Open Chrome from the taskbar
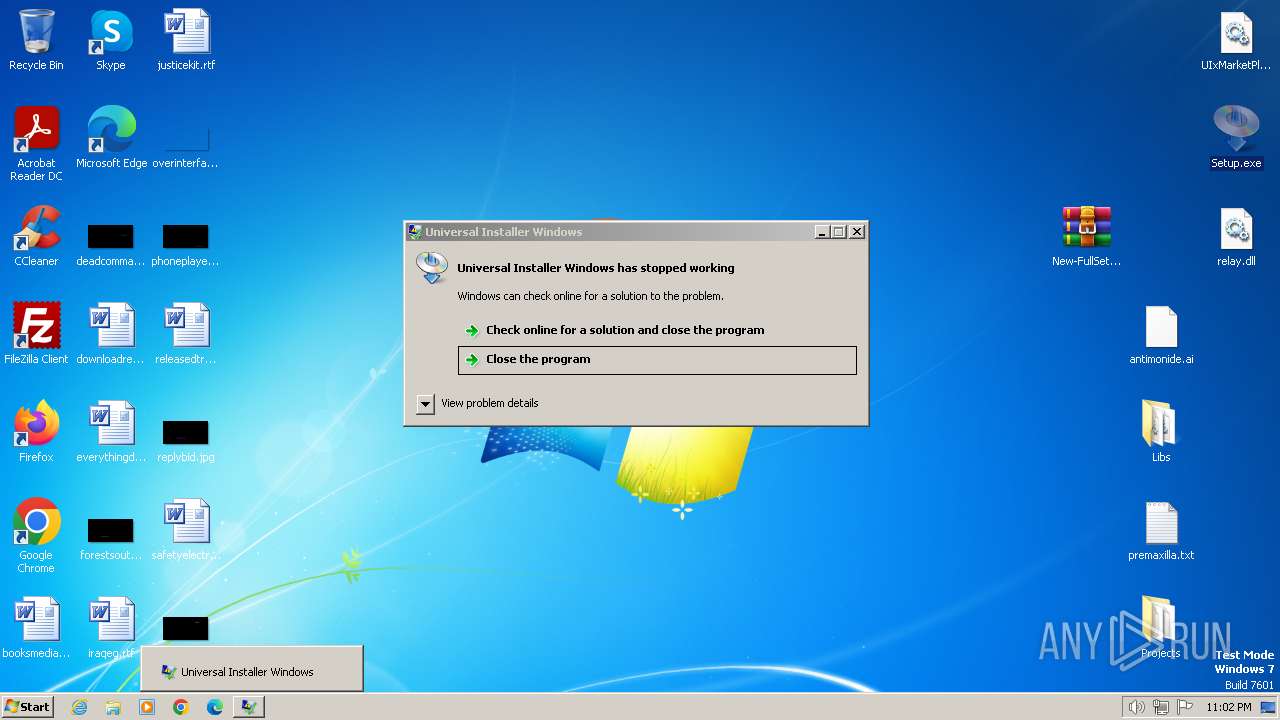The image size is (1280, 720). (181, 707)
